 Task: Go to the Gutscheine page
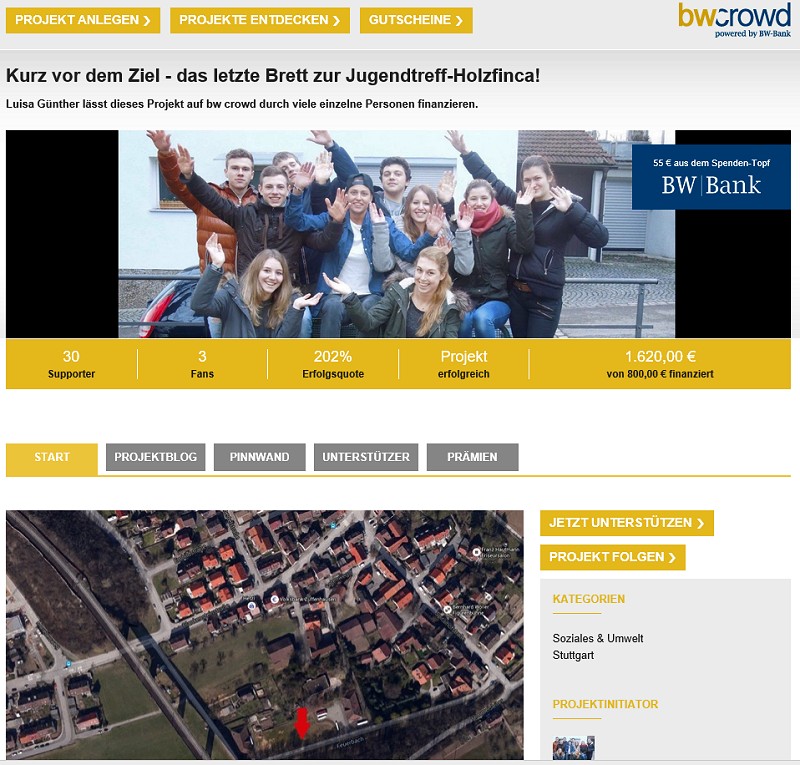pyautogui.click(x=416, y=20)
